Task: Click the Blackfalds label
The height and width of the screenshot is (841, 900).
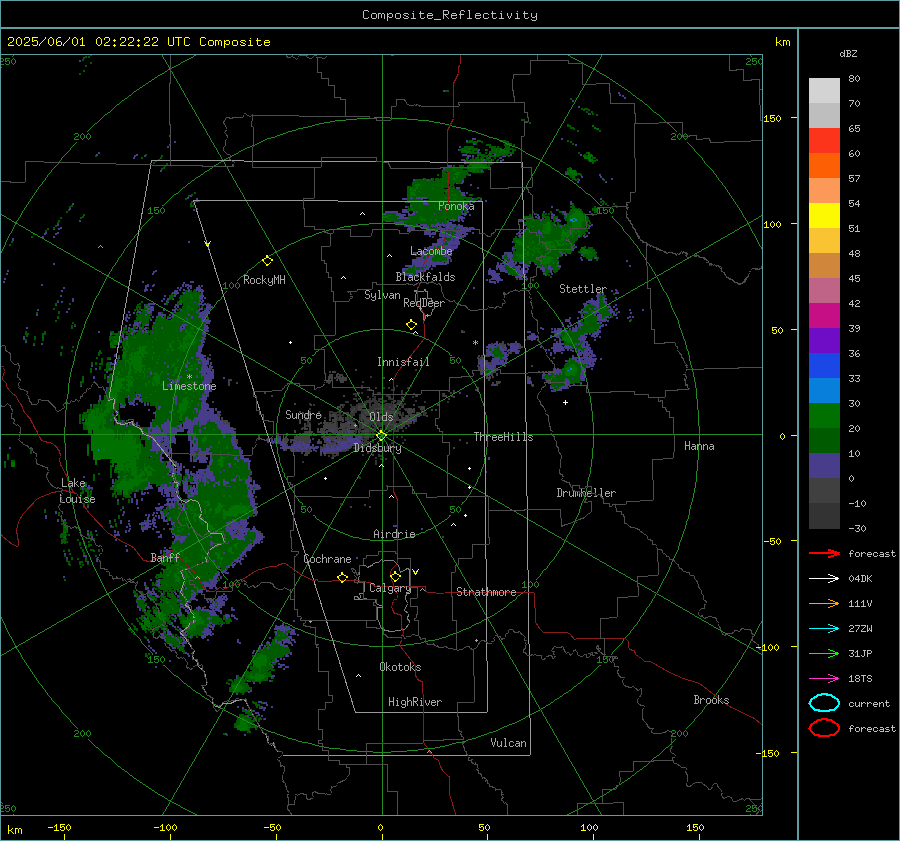Action: coord(425,277)
